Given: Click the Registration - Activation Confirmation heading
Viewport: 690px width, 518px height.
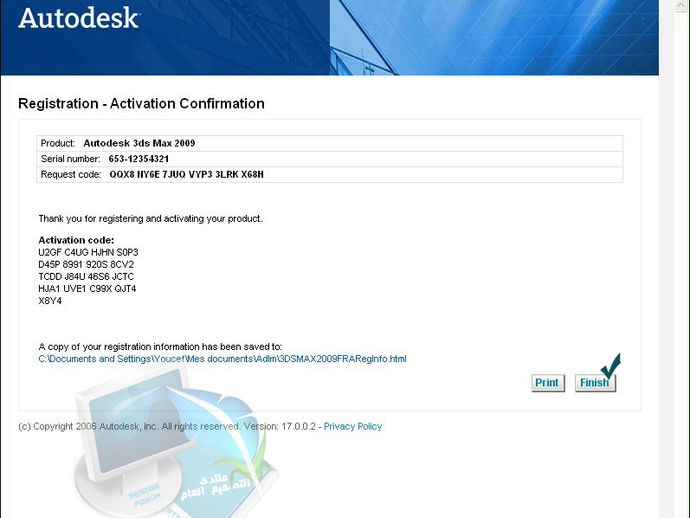Looking at the screenshot, I should (x=141, y=104).
